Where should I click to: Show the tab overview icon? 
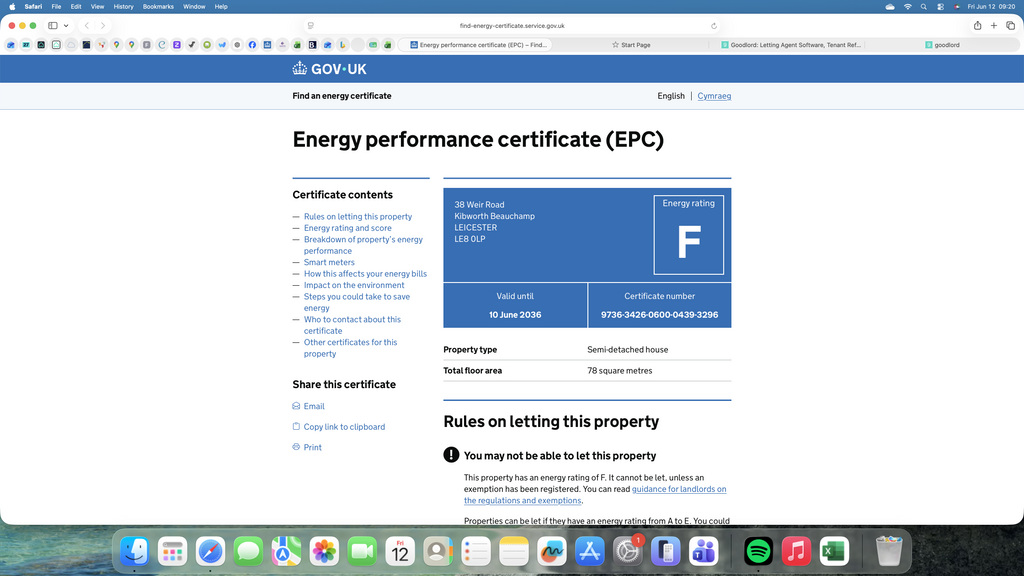coord(1010,25)
